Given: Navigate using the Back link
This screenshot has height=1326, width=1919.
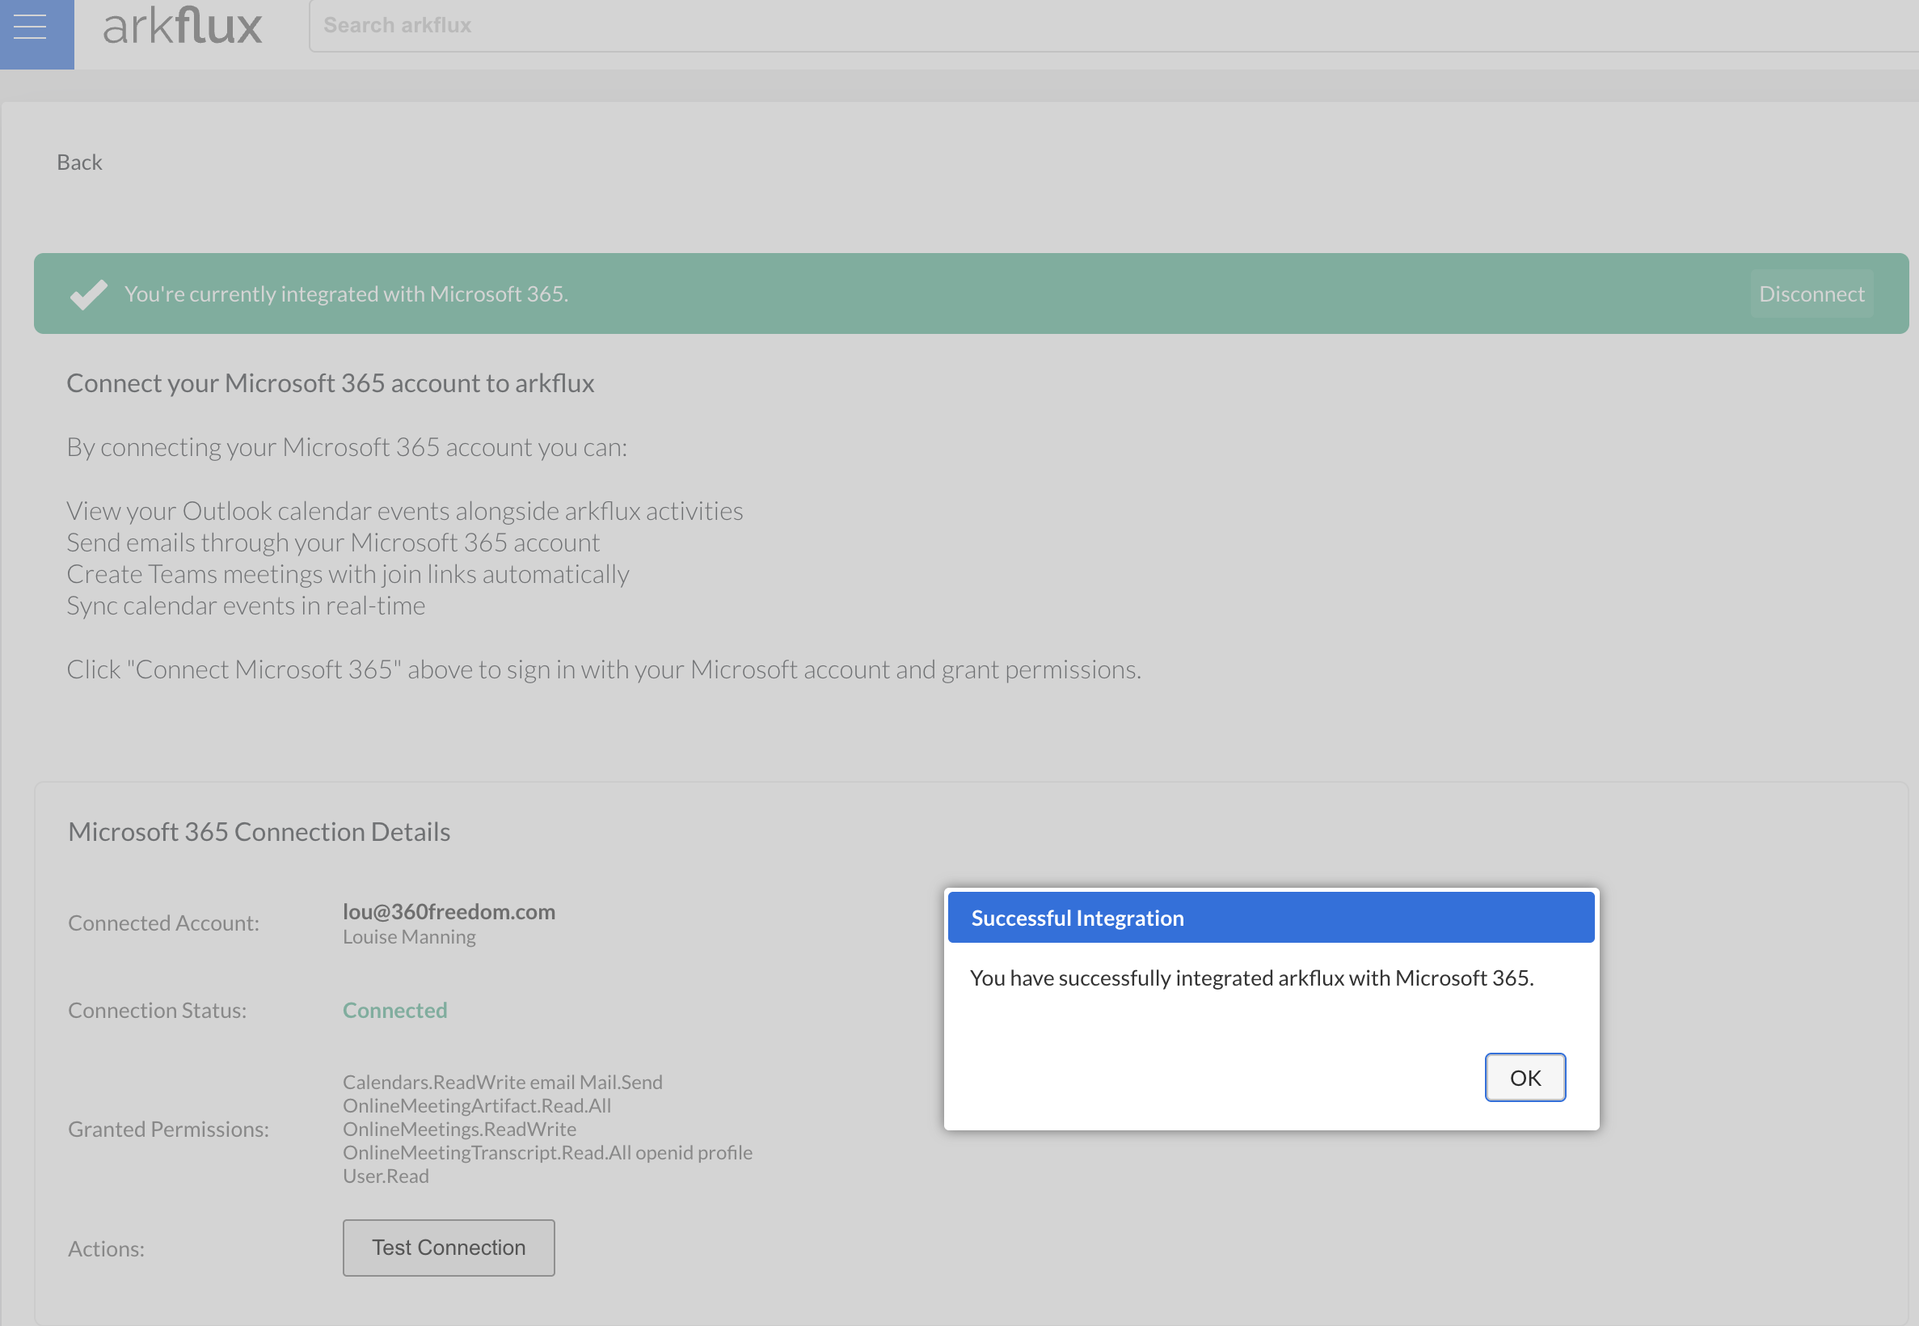Looking at the screenshot, I should point(79,161).
